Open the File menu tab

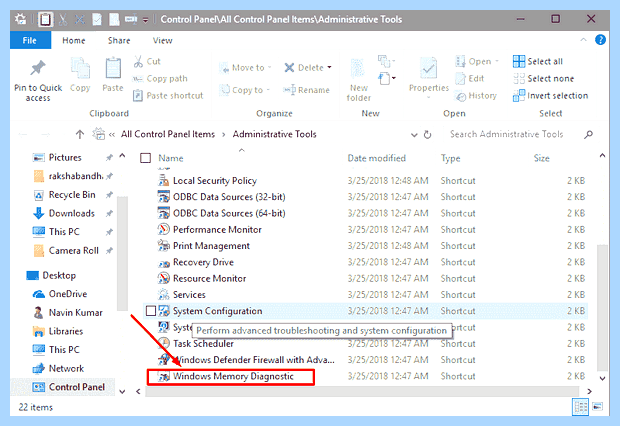[30, 40]
